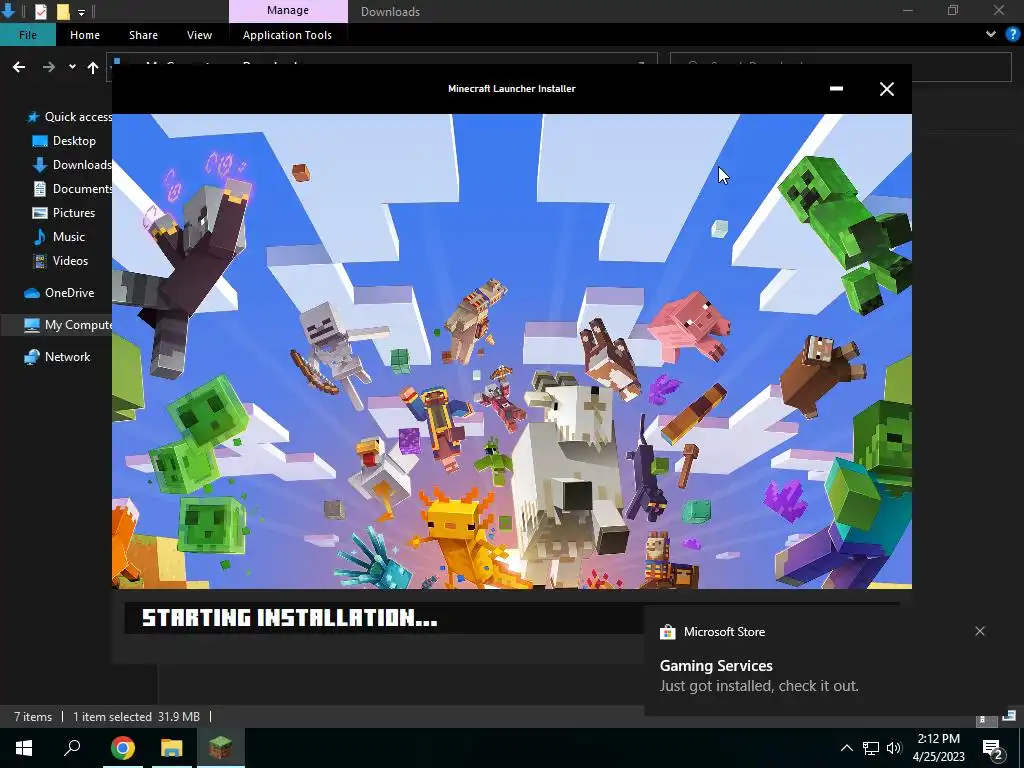Open the File menu in File Explorer
The height and width of the screenshot is (768, 1024).
(x=27, y=35)
